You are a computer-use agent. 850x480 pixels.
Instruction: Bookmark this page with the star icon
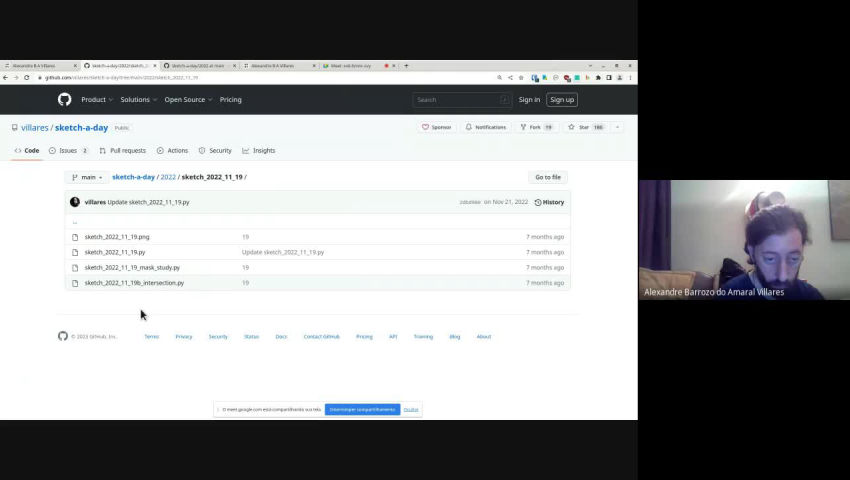pos(521,78)
